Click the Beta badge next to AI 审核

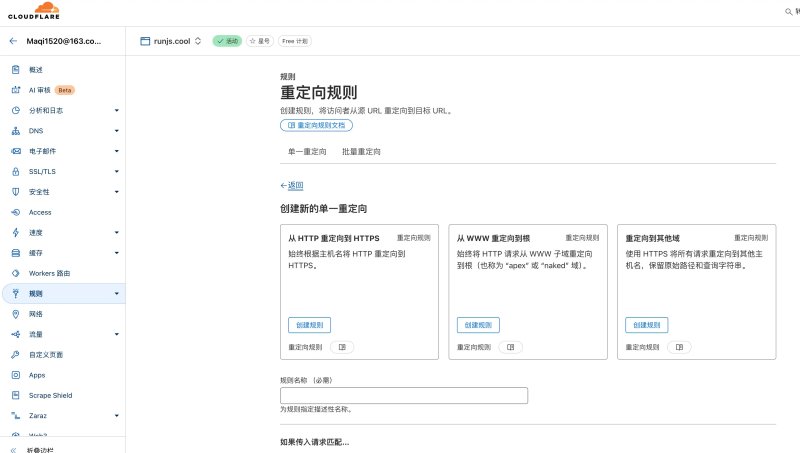(65, 90)
